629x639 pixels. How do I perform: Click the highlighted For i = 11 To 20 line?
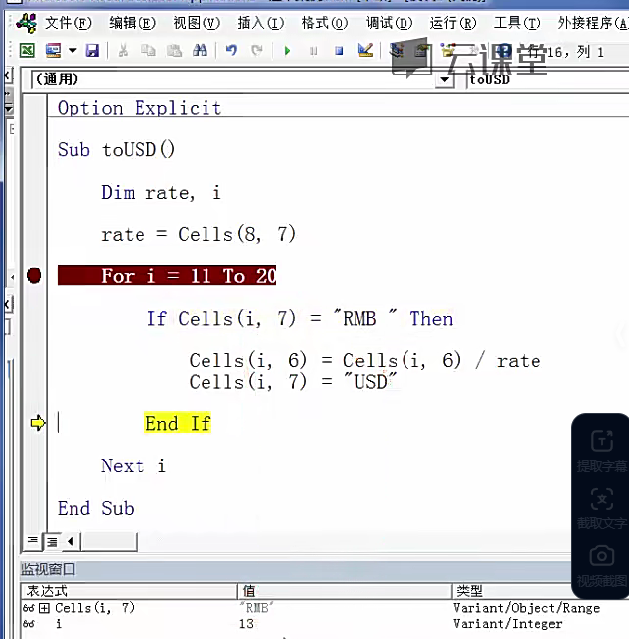(x=167, y=275)
